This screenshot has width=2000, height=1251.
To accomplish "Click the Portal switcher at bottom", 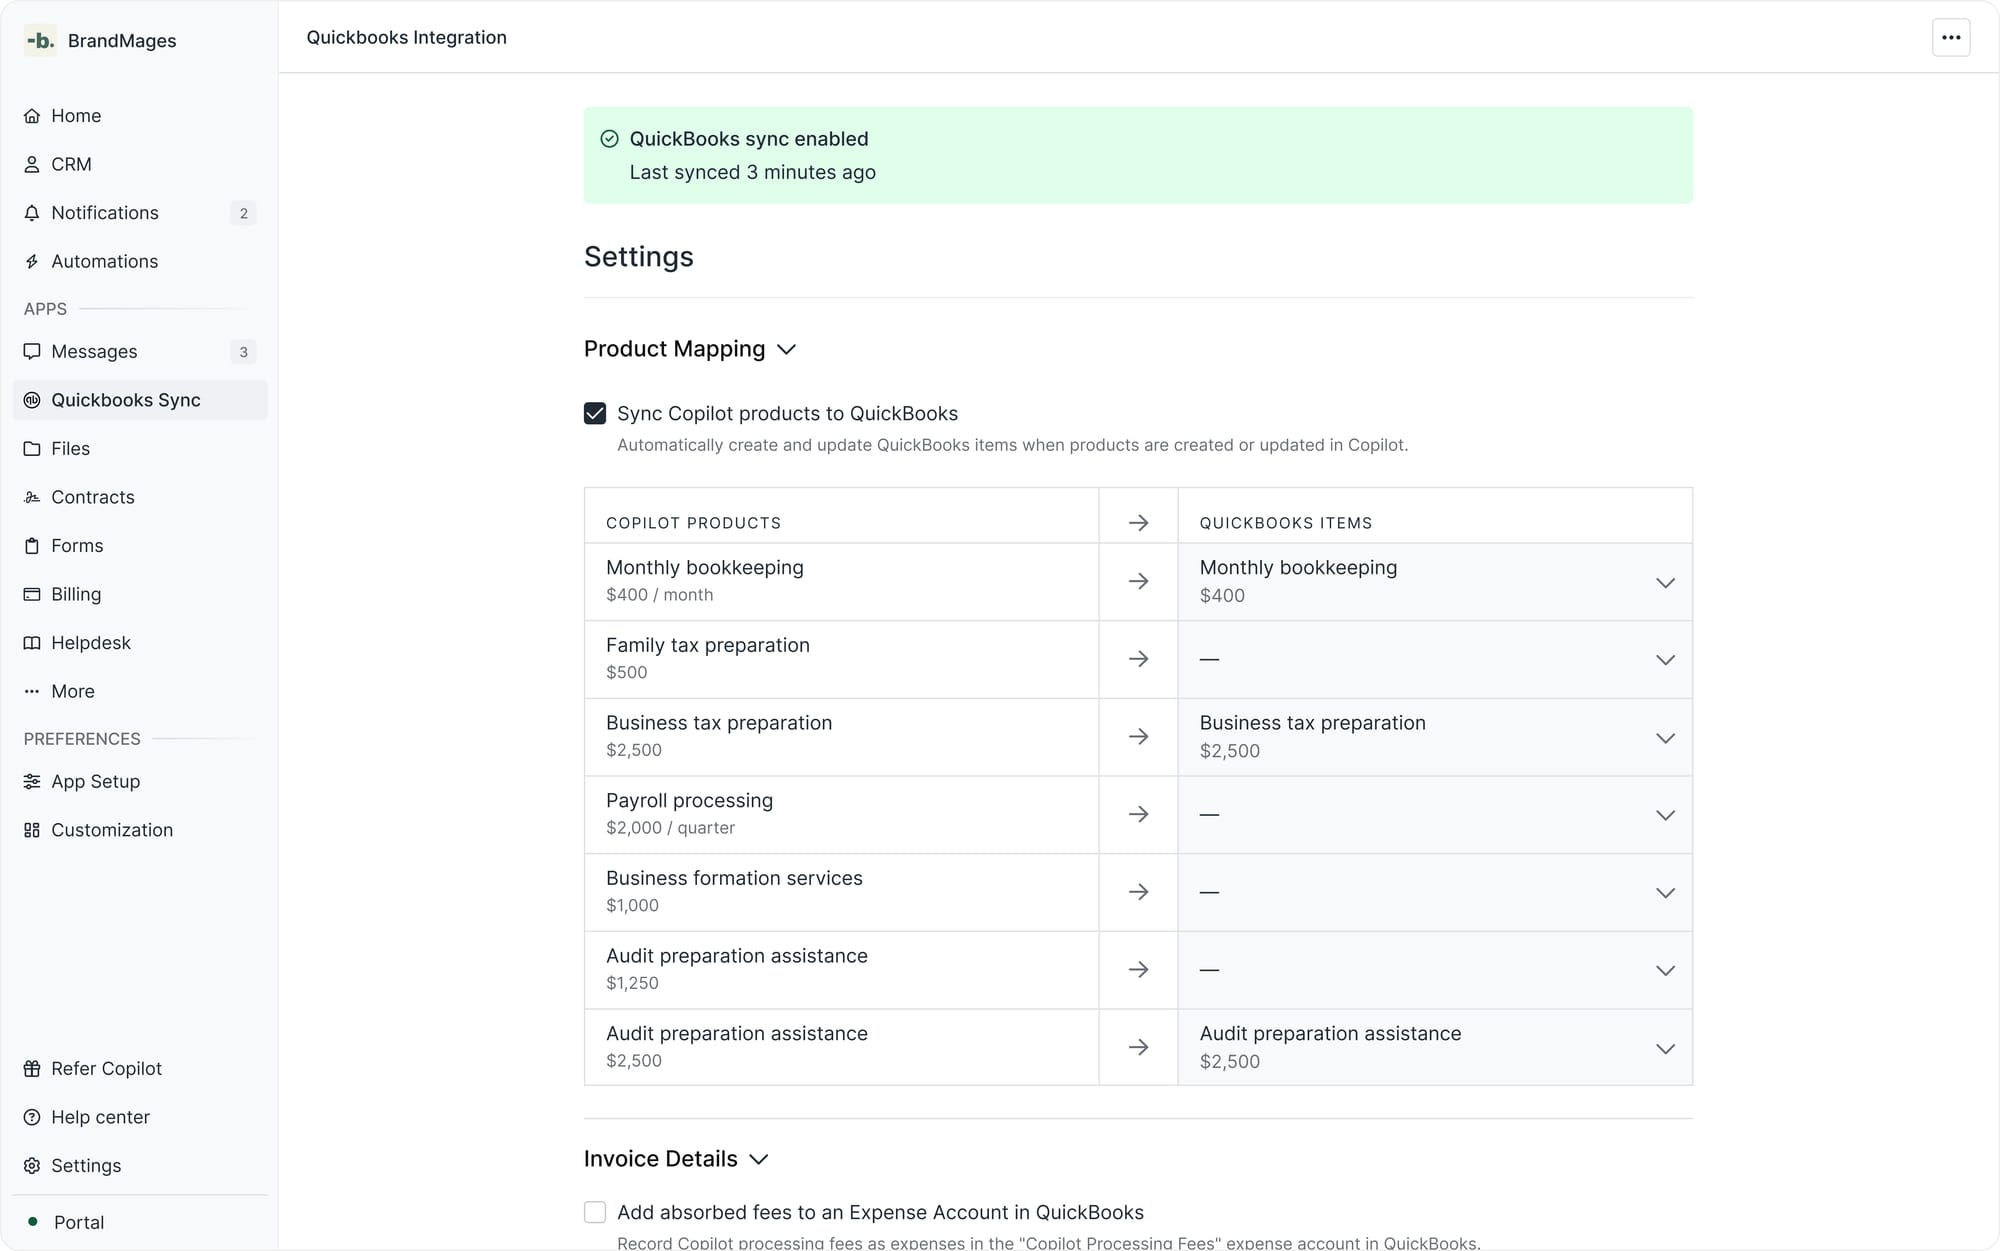I will click(x=79, y=1222).
